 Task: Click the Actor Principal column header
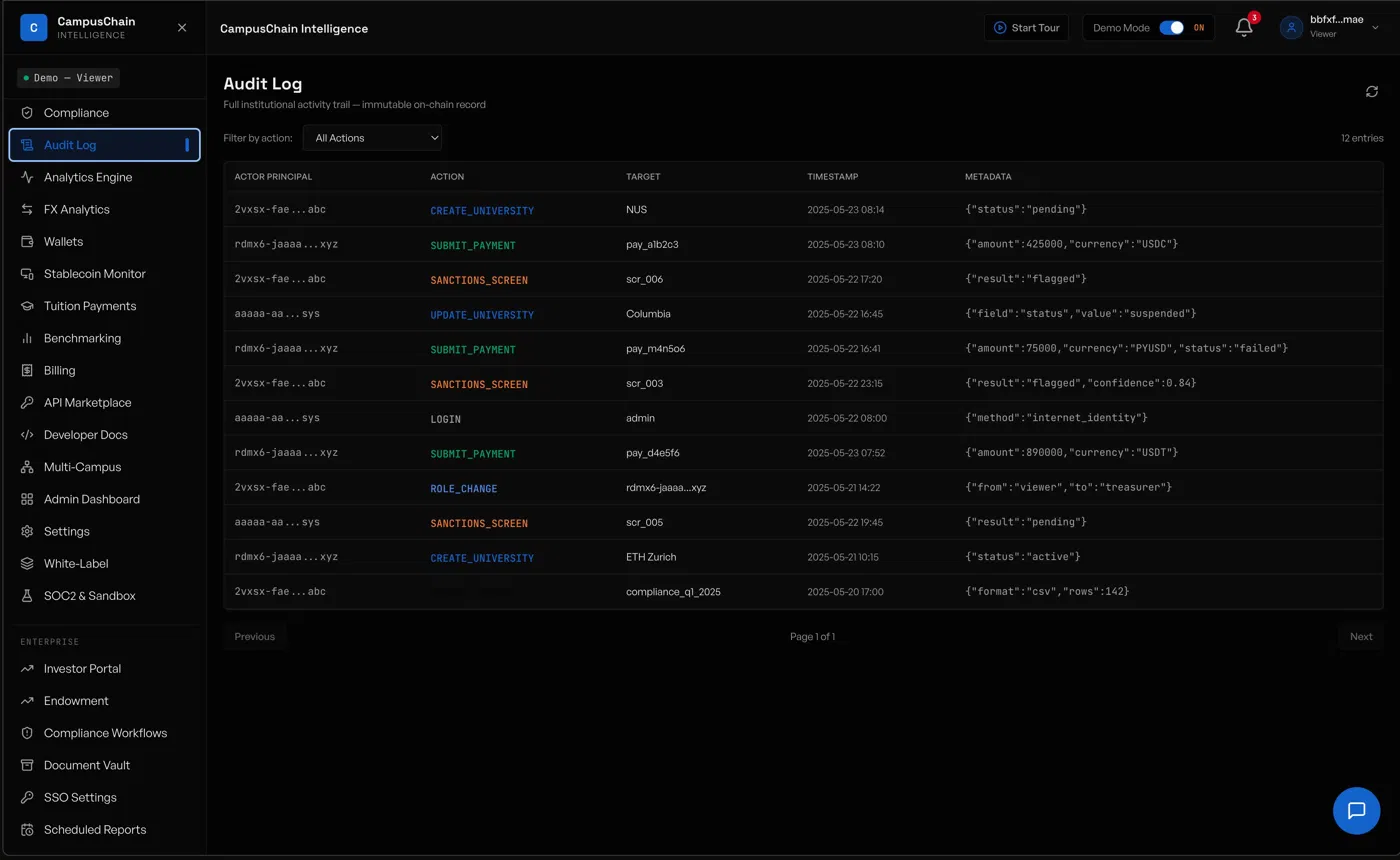273,177
